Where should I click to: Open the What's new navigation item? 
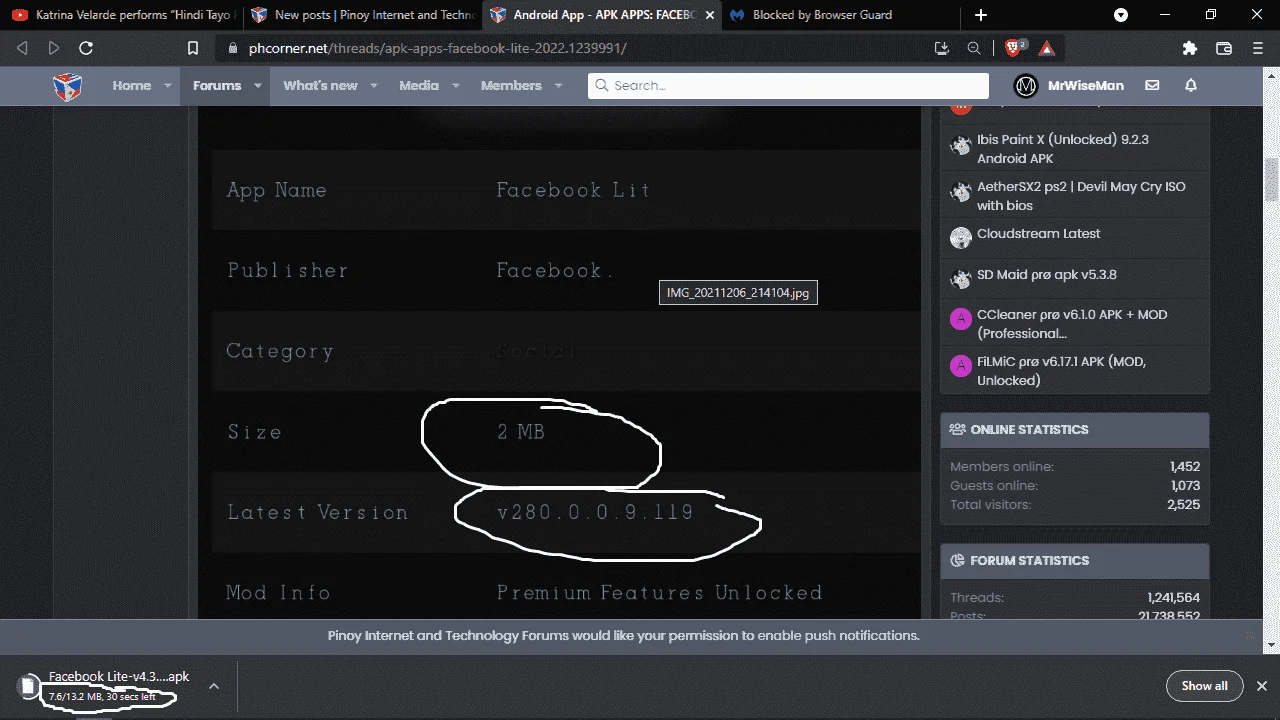click(x=320, y=86)
